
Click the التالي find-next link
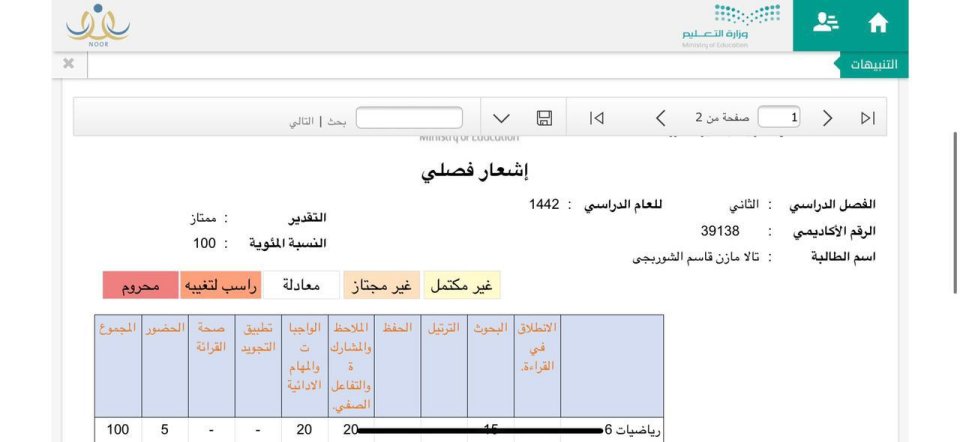pos(304,120)
